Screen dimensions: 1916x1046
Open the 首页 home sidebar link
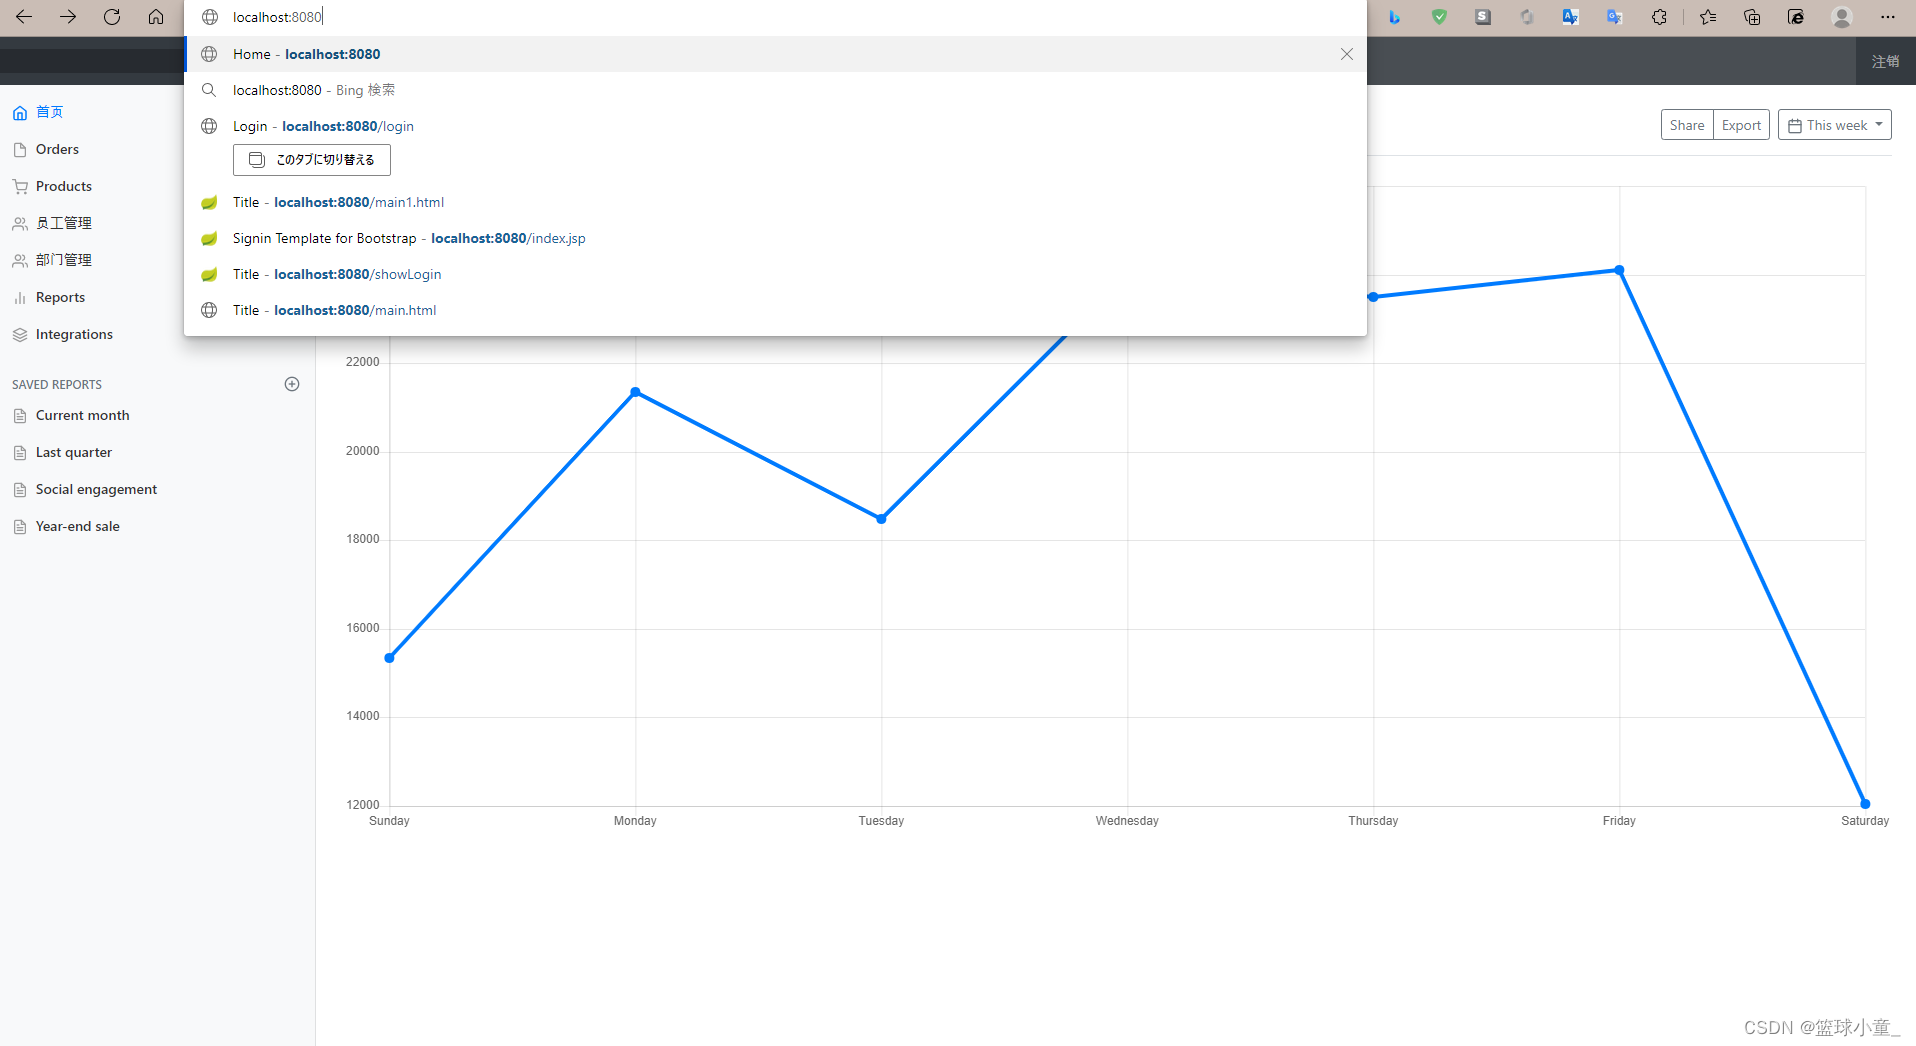(49, 112)
